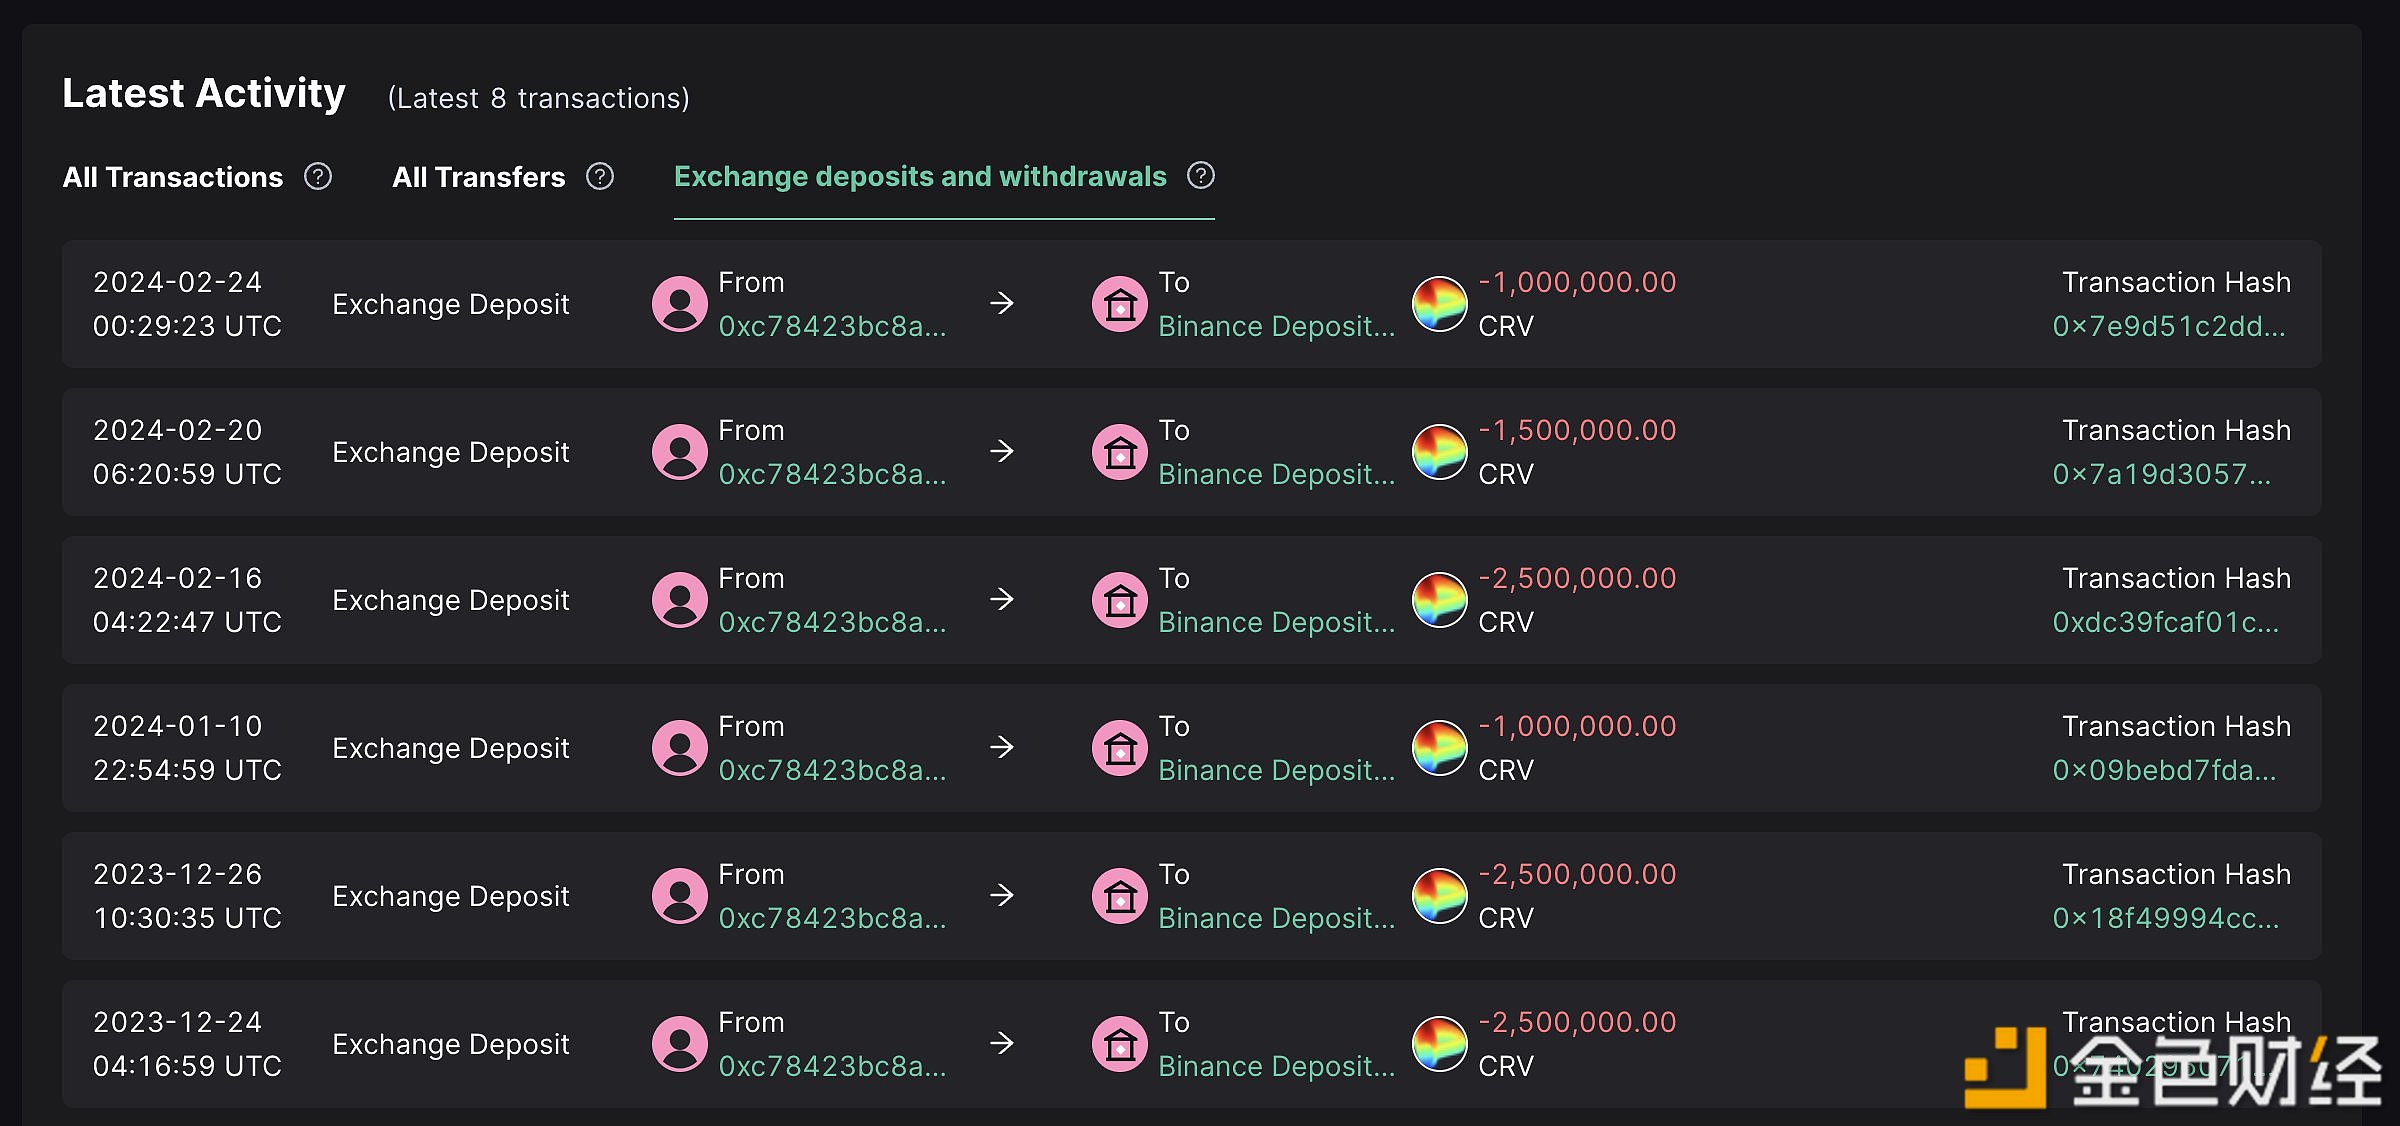
Task: Click CRV token icon in 2023-12-24 row
Action: 1439,1044
